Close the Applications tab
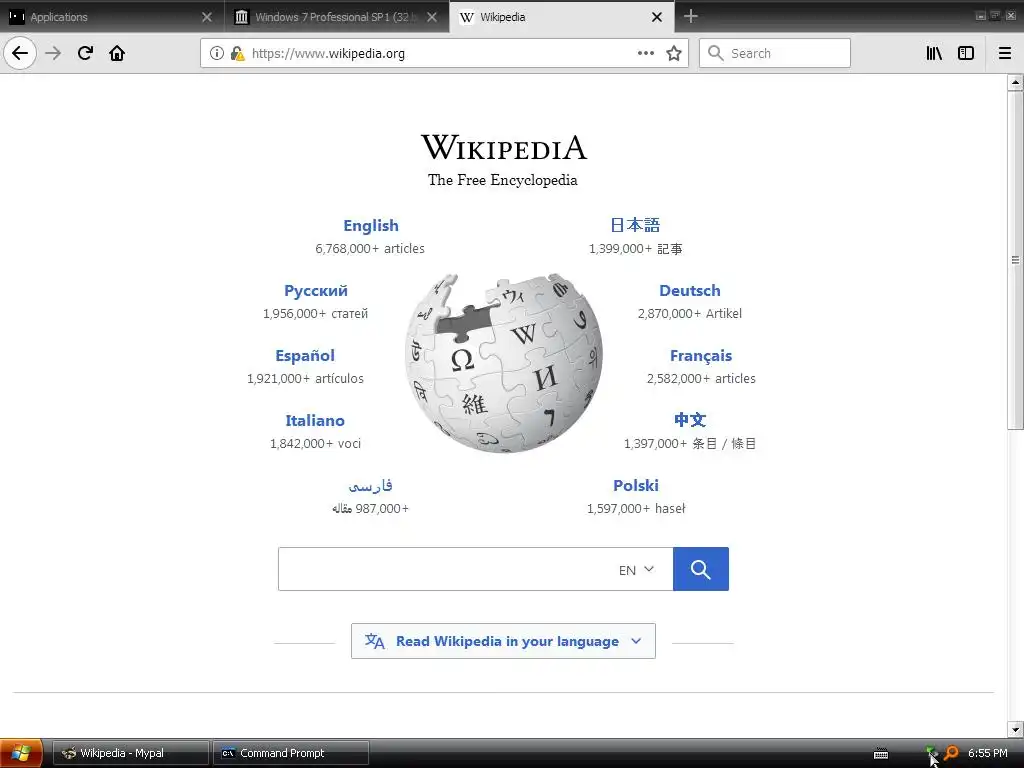 tap(207, 17)
